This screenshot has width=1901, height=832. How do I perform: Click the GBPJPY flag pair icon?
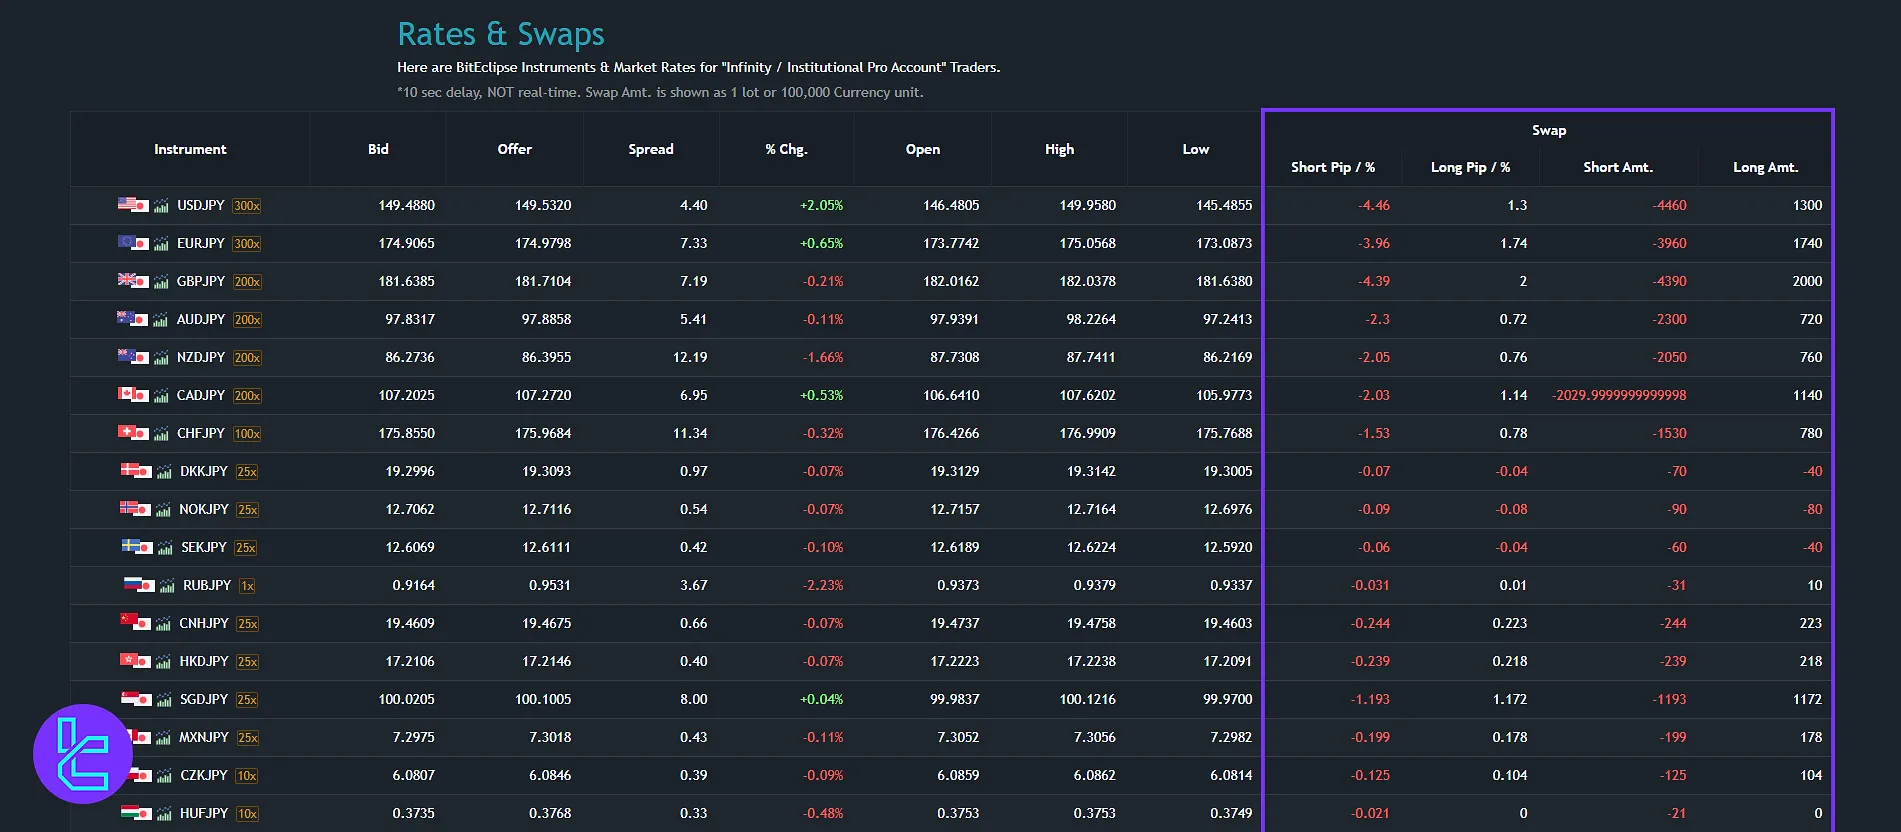[x=132, y=281]
